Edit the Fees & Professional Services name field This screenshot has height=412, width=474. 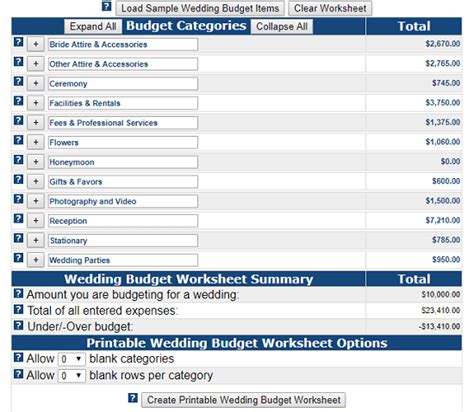coord(123,123)
